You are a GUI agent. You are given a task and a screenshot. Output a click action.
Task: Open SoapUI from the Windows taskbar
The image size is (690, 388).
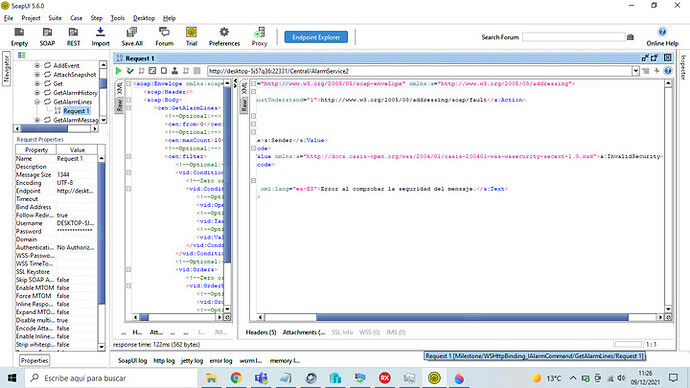point(434,378)
